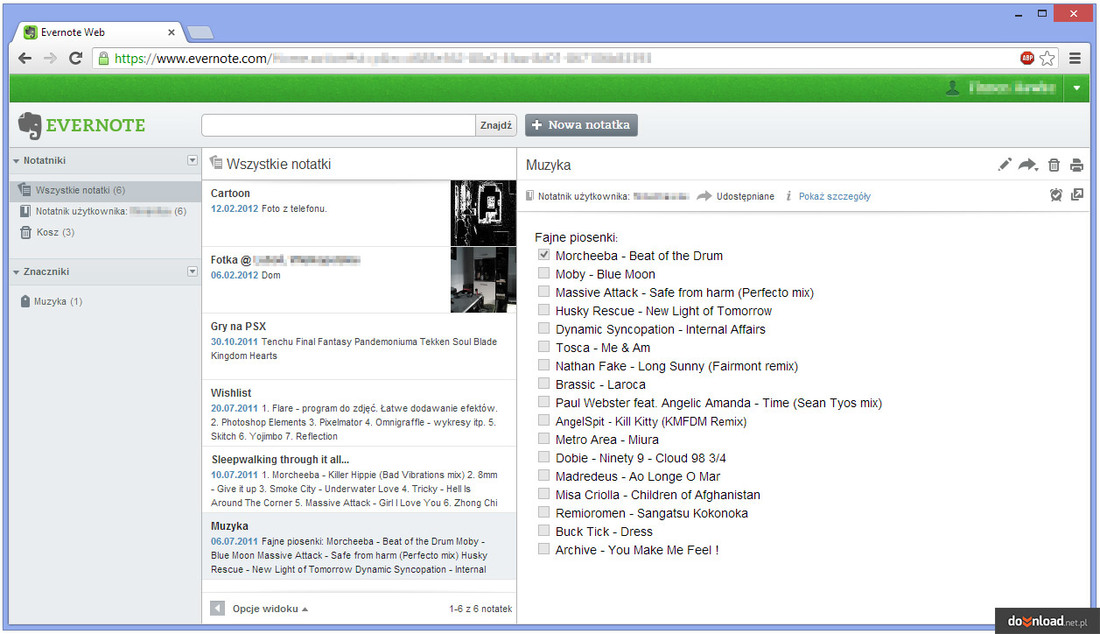The image size is (1100, 634).
Task: Close the Evernote Web tab
Action: point(171,32)
